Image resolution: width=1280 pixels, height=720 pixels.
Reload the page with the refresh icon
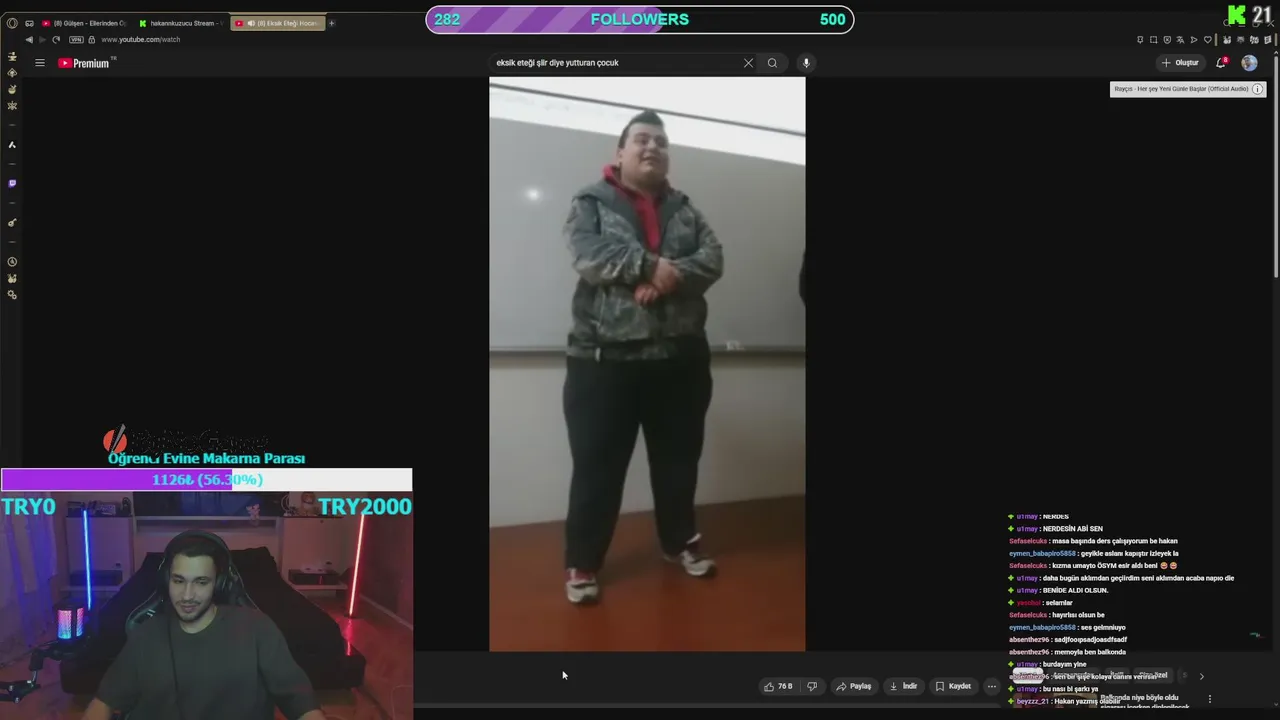pos(56,39)
